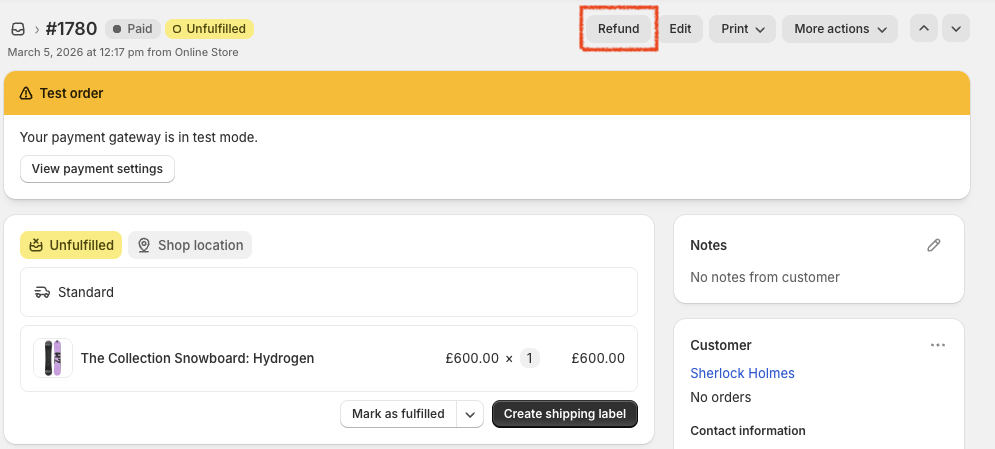Go to previous order with up arrow

pos(924,29)
